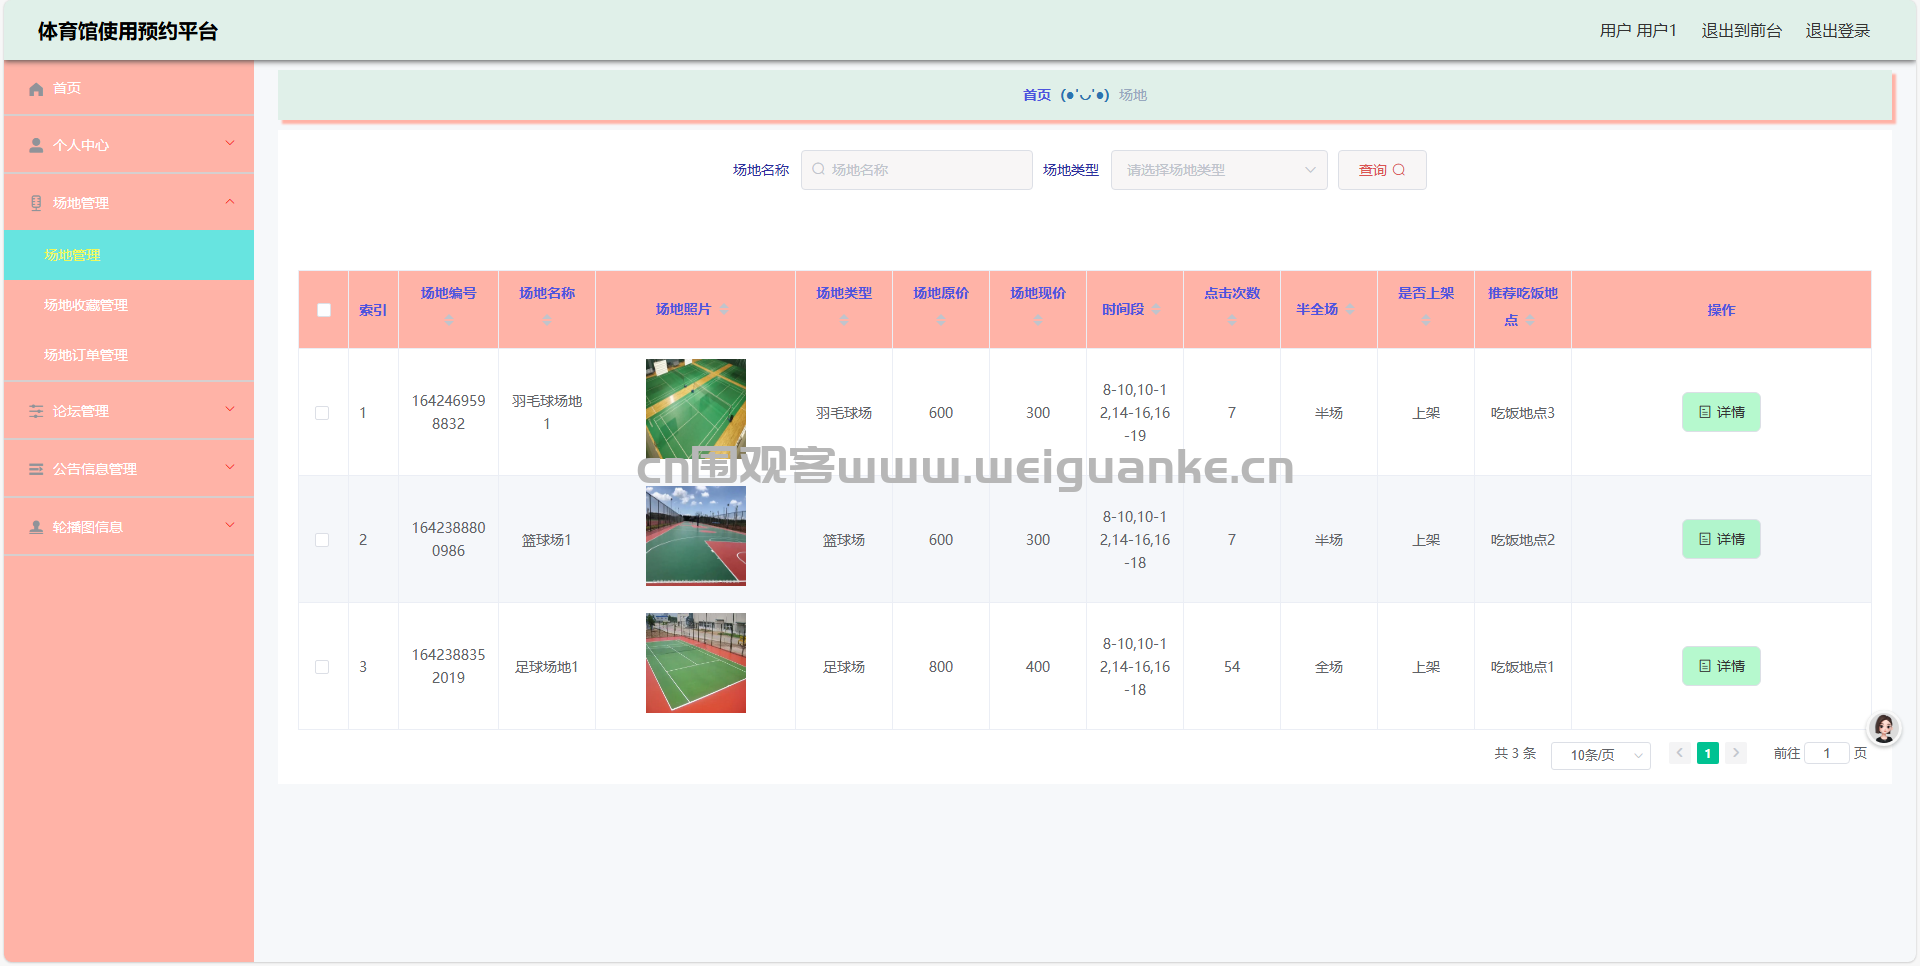Open 详情 for 足球场地1

tap(1721, 666)
